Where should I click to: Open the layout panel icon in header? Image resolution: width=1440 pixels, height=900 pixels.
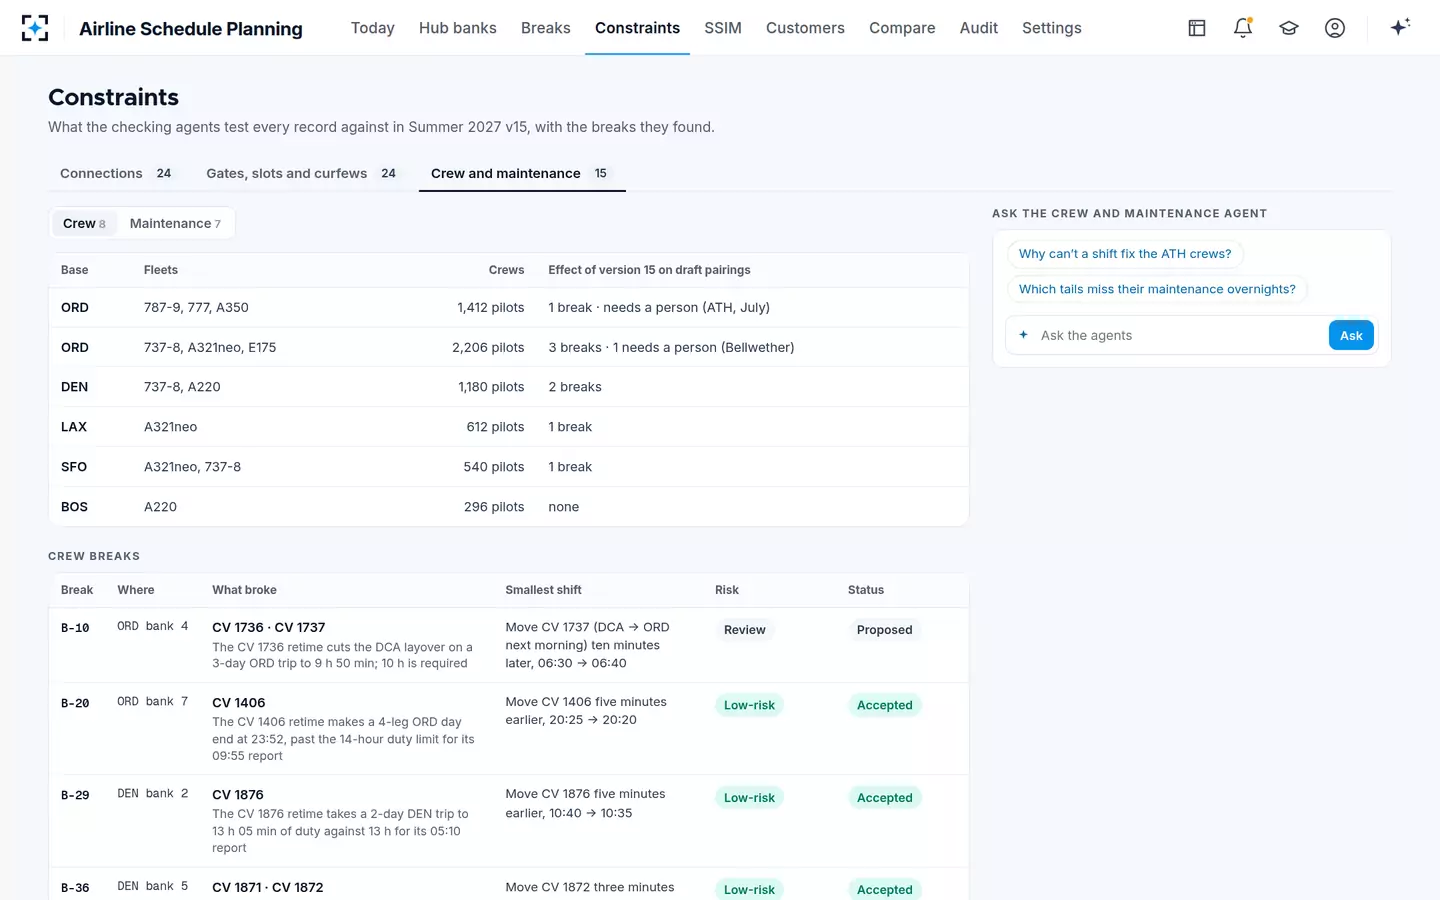(1197, 28)
